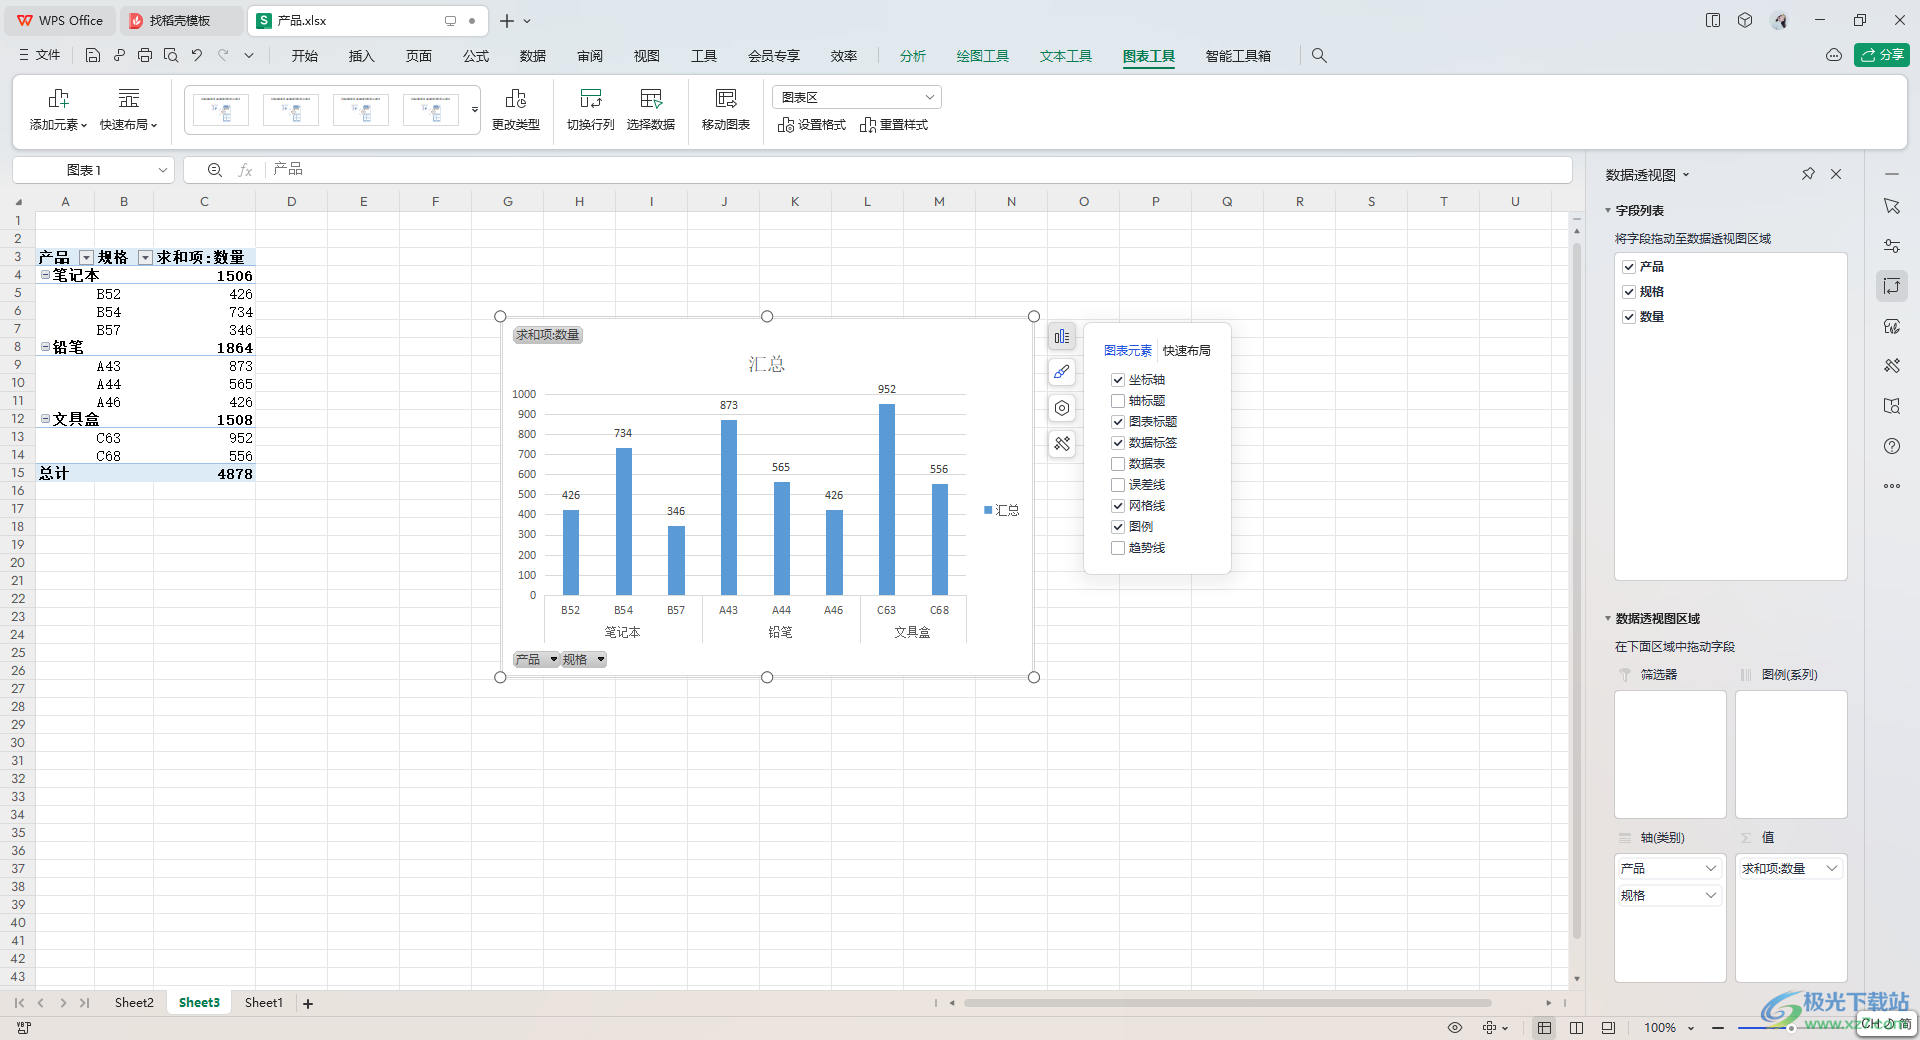1920x1040 pixels.
Task: Click the 分享 (Share) button
Action: [x=1882, y=55]
